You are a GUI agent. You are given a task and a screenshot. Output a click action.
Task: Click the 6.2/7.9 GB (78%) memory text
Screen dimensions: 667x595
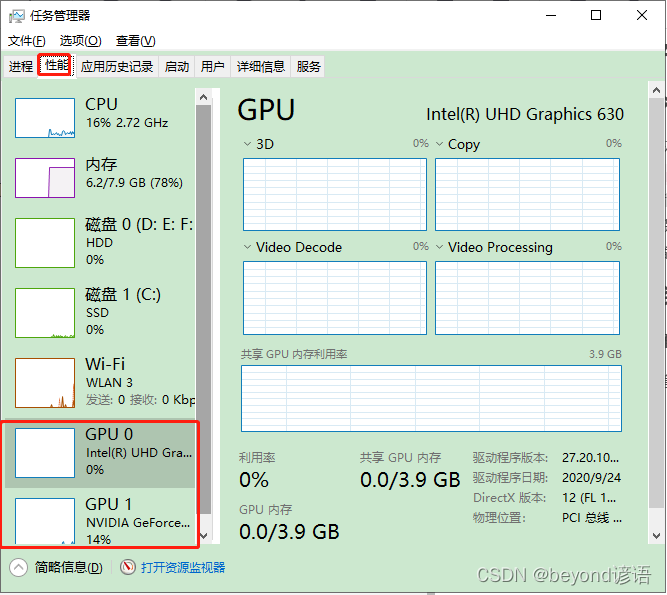(x=134, y=183)
